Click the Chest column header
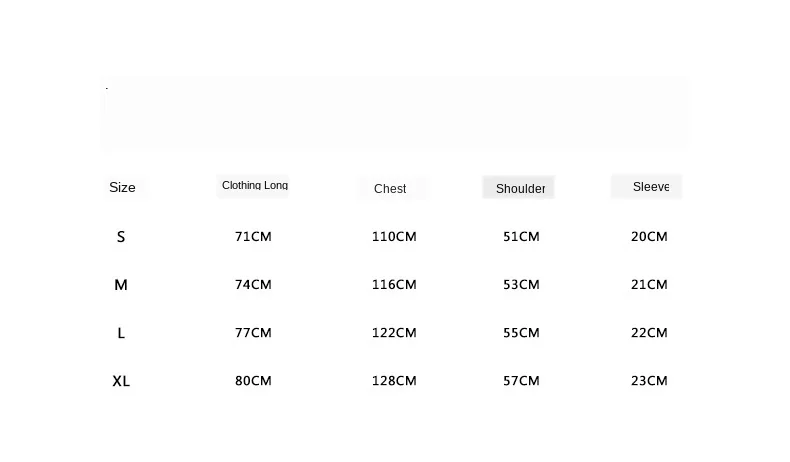The height and width of the screenshot is (462, 790). point(390,188)
